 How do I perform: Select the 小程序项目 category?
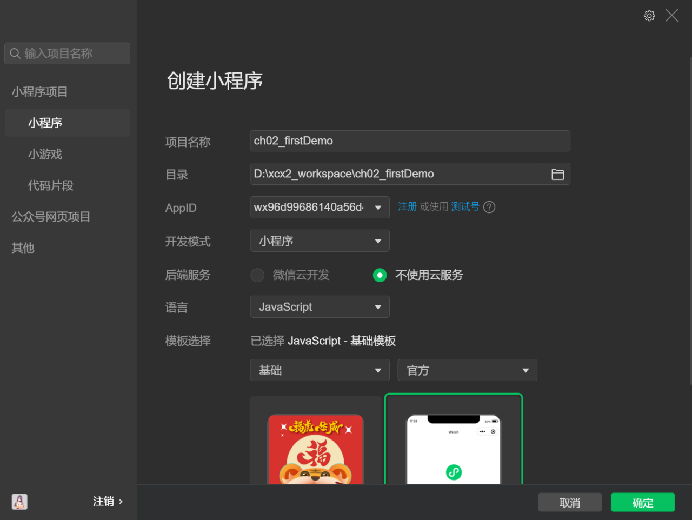coord(39,92)
